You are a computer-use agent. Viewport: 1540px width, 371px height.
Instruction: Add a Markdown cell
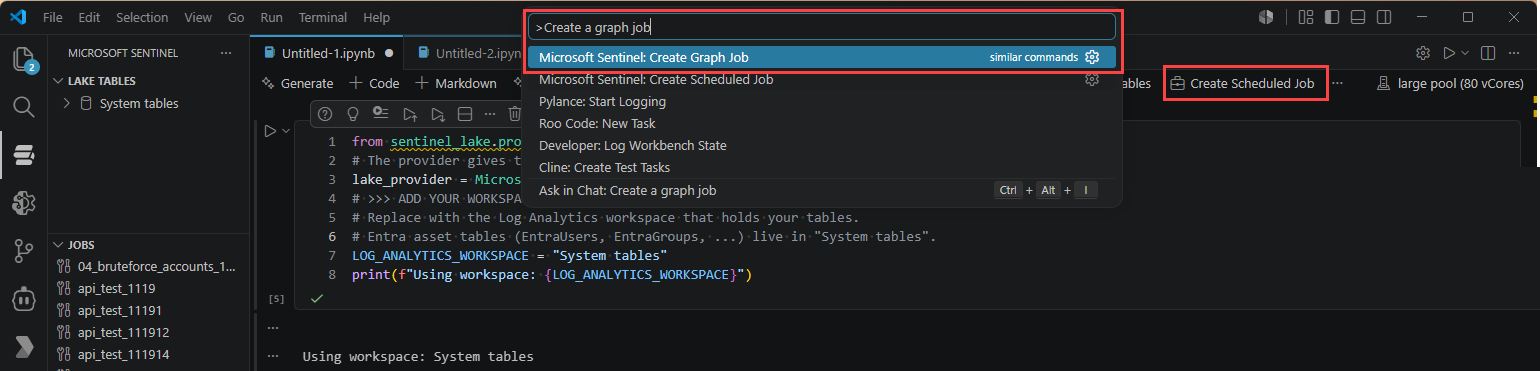tap(456, 84)
